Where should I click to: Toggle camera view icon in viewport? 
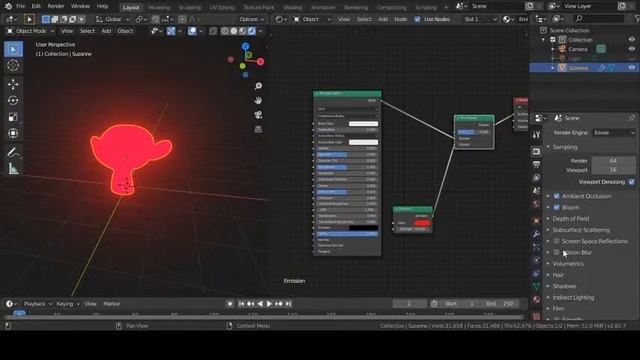(258, 115)
